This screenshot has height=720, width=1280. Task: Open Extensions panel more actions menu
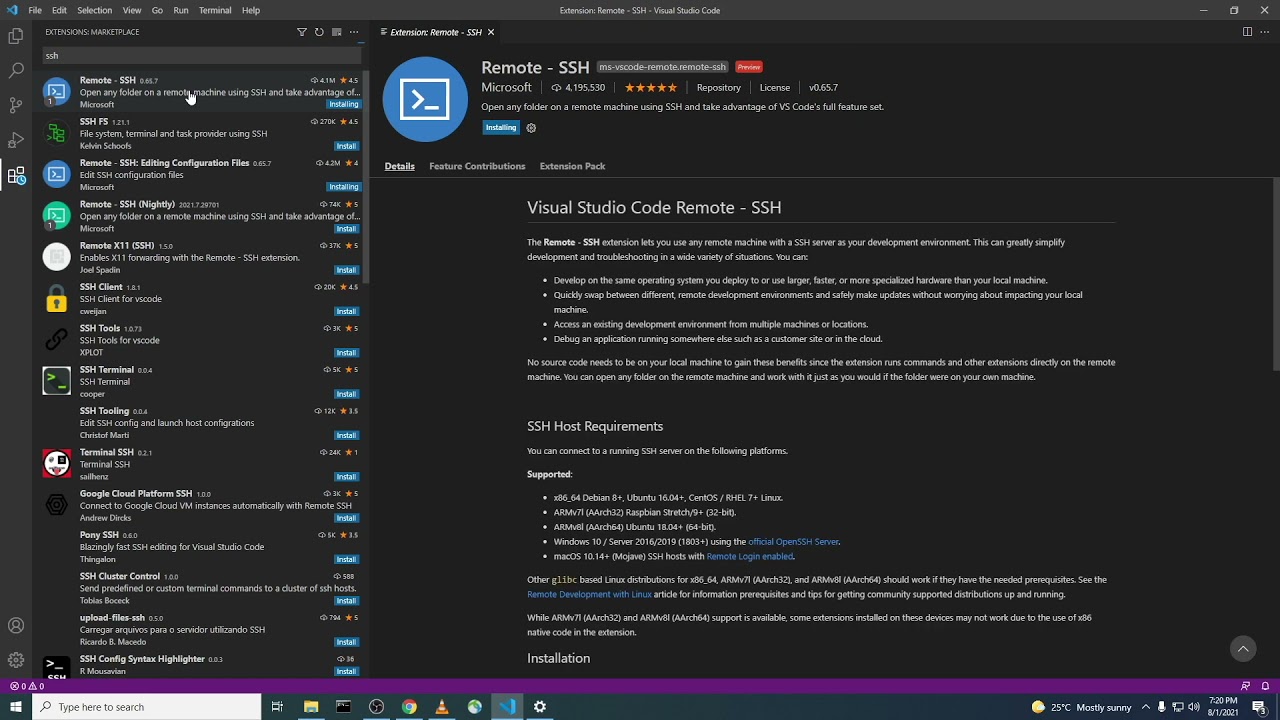(353, 32)
